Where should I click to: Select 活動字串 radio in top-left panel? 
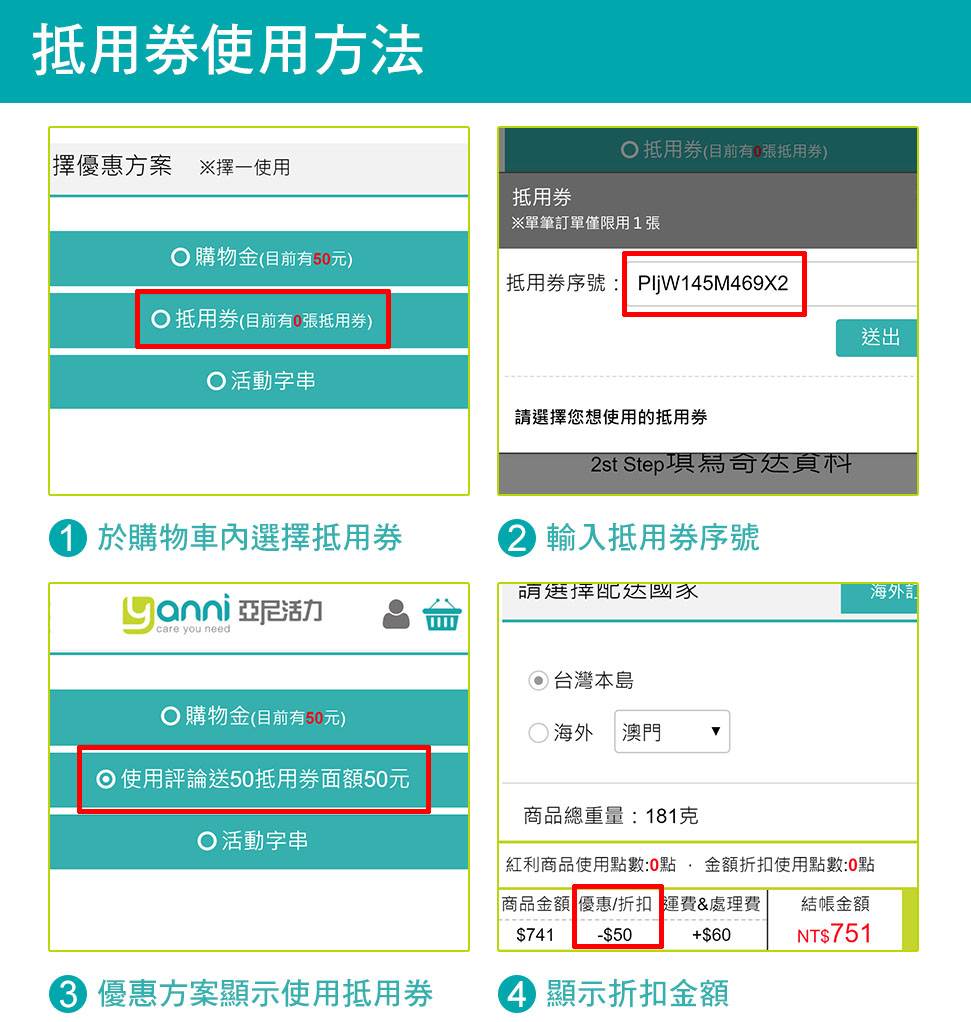[216, 381]
